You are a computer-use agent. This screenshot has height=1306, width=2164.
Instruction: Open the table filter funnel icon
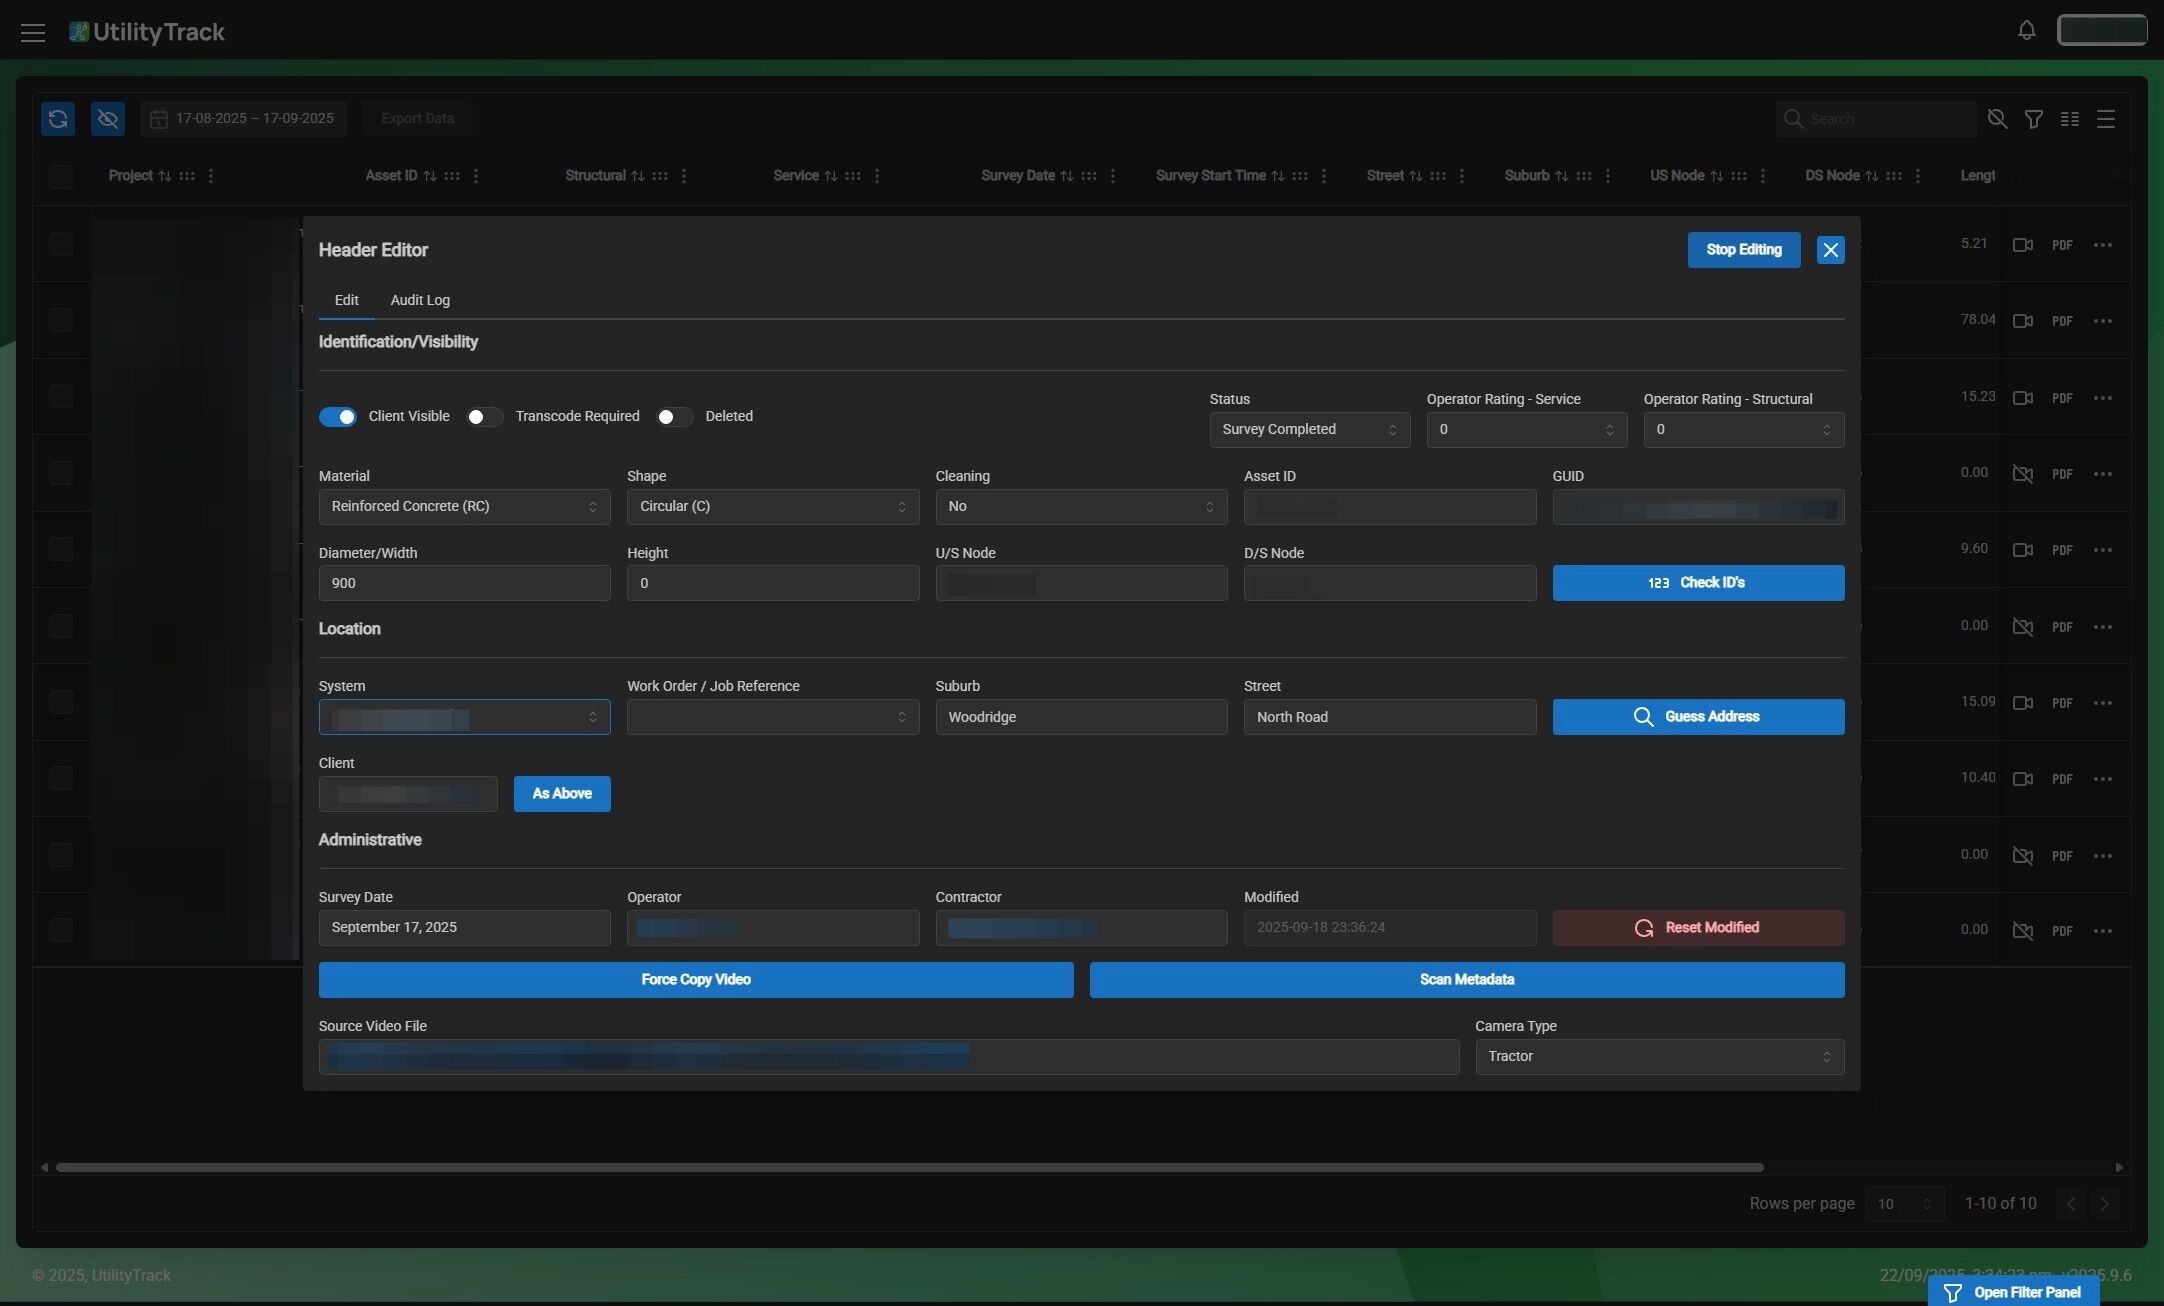[x=2033, y=119]
